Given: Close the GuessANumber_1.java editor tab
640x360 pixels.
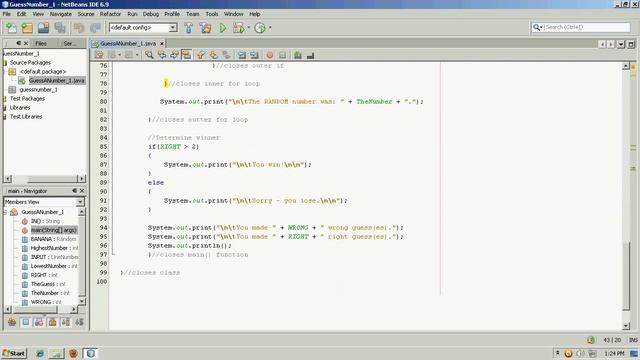Looking at the screenshot, I should tap(162, 43).
